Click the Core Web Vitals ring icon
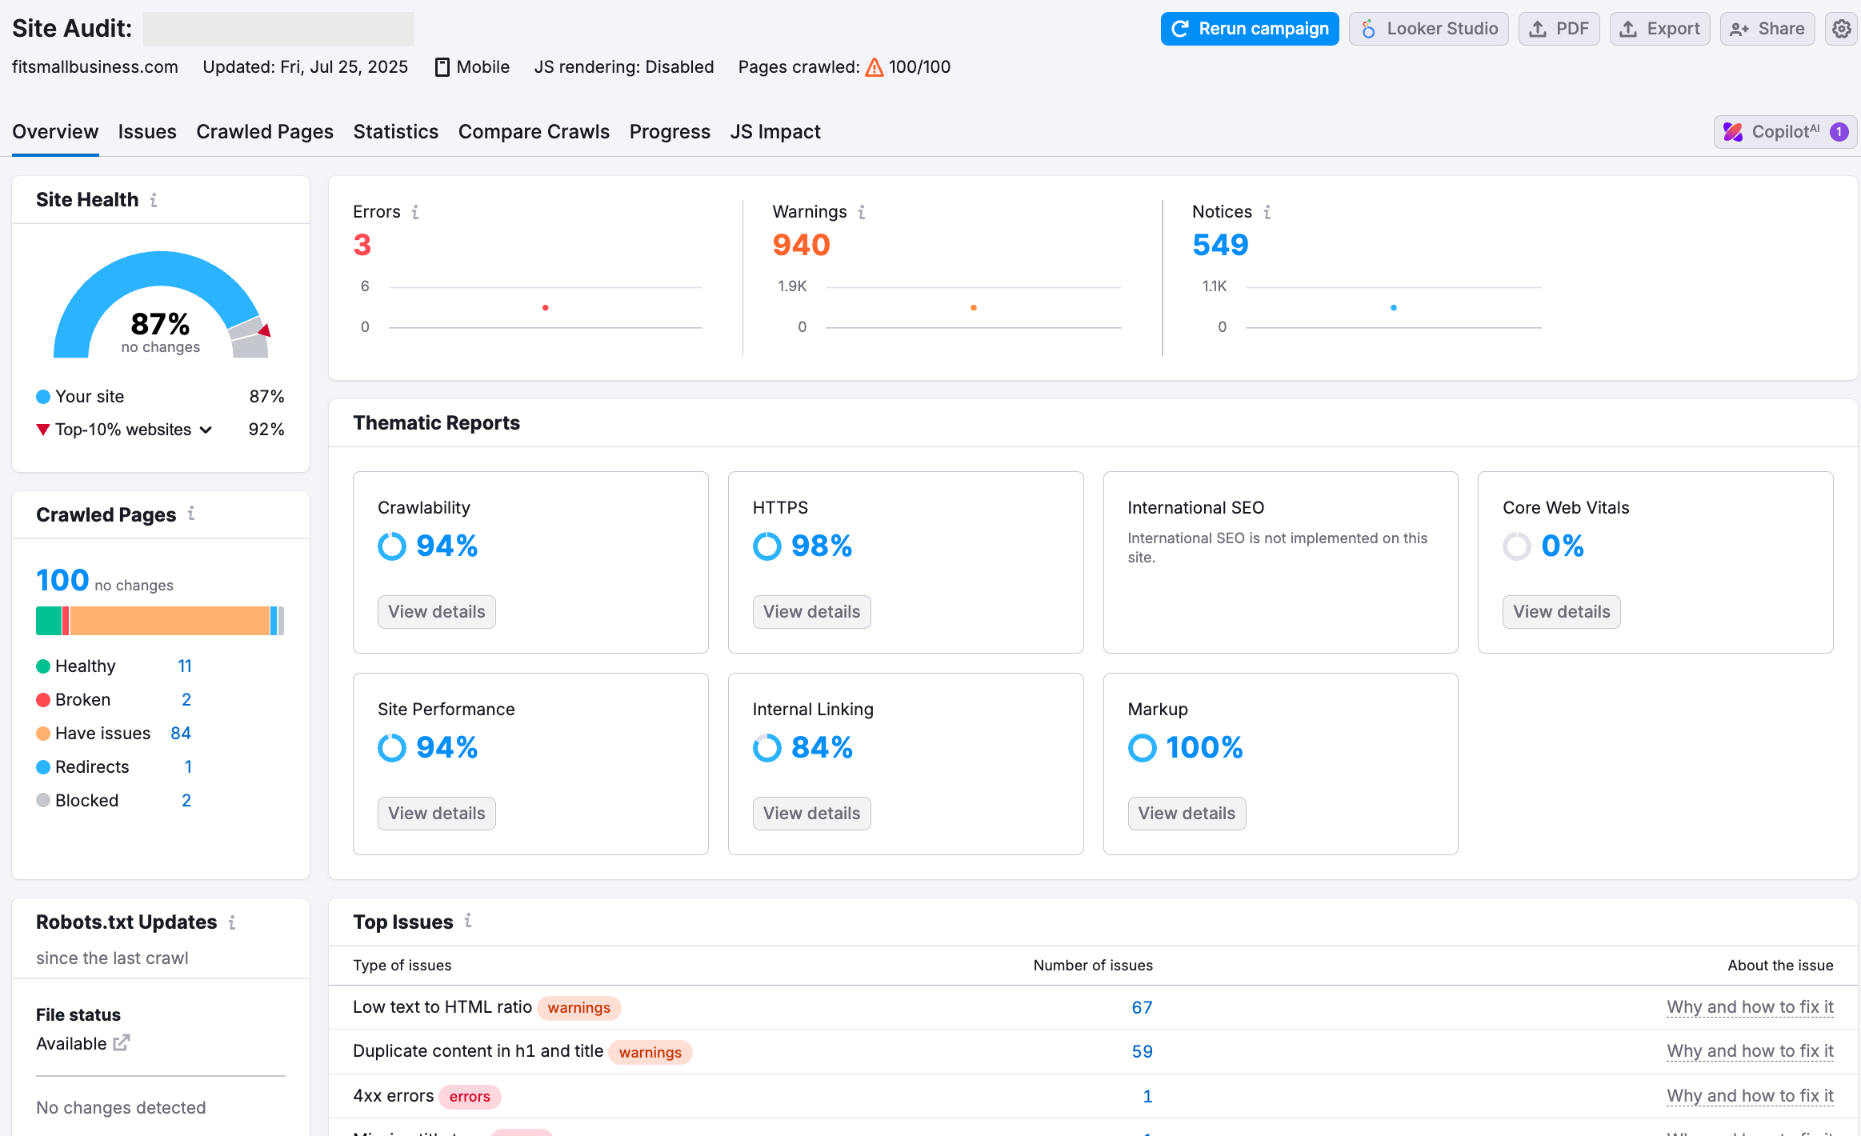The width and height of the screenshot is (1861, 1136). tap(1517, 546)
